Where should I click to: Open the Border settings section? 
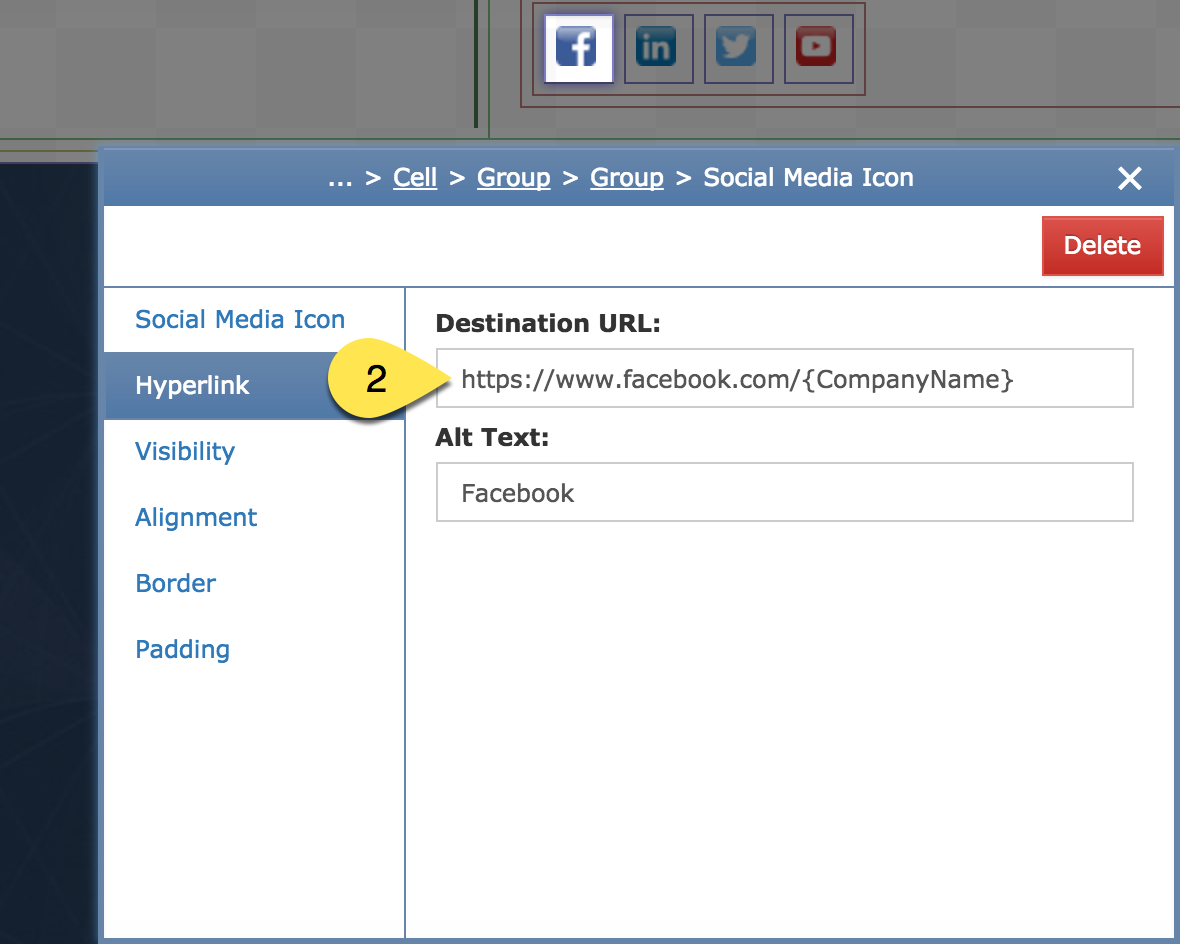(175, 583)
